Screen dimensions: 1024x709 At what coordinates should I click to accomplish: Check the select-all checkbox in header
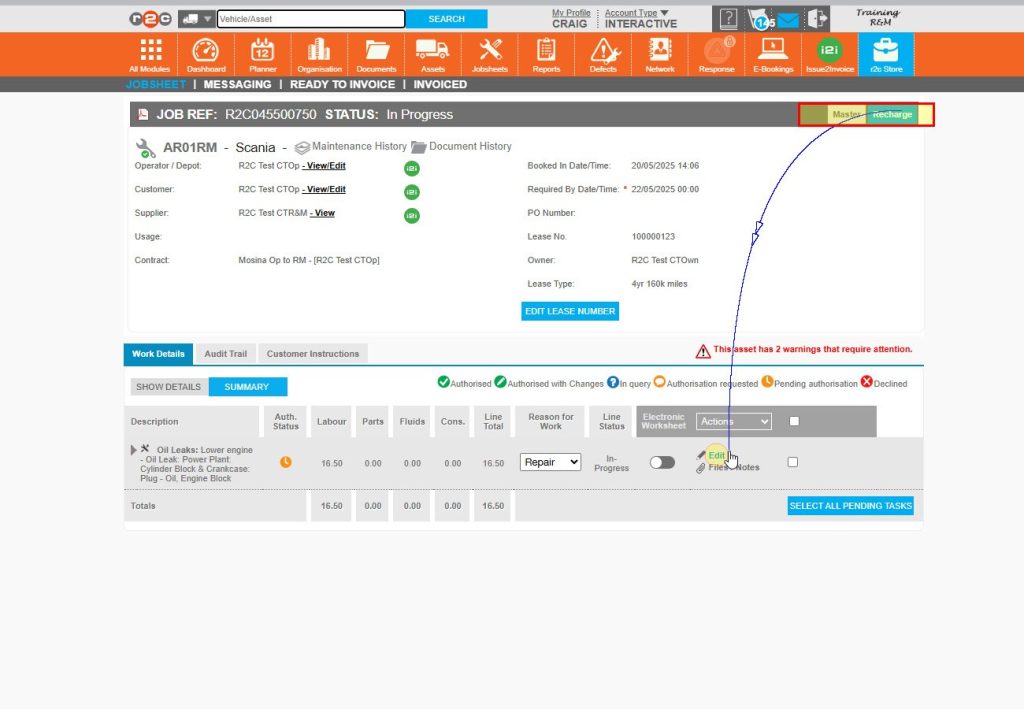pyautogui.click(x=794, y=421)
